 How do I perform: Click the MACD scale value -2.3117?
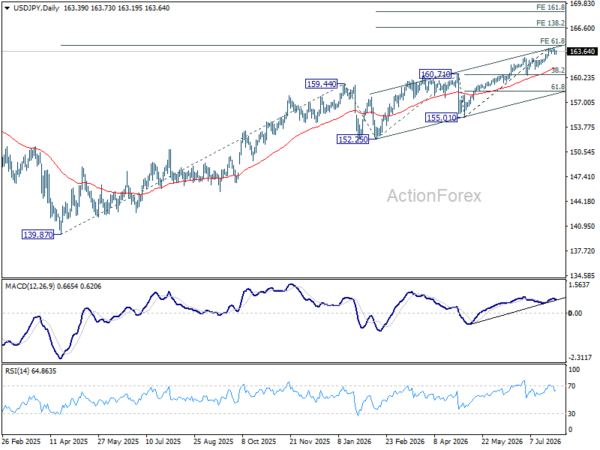coord(580,357)
